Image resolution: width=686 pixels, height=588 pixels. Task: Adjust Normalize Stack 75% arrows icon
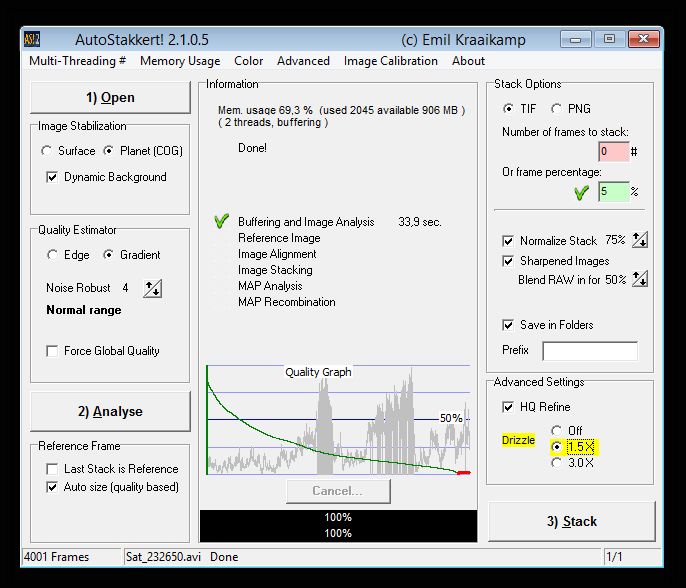point(640,240)
